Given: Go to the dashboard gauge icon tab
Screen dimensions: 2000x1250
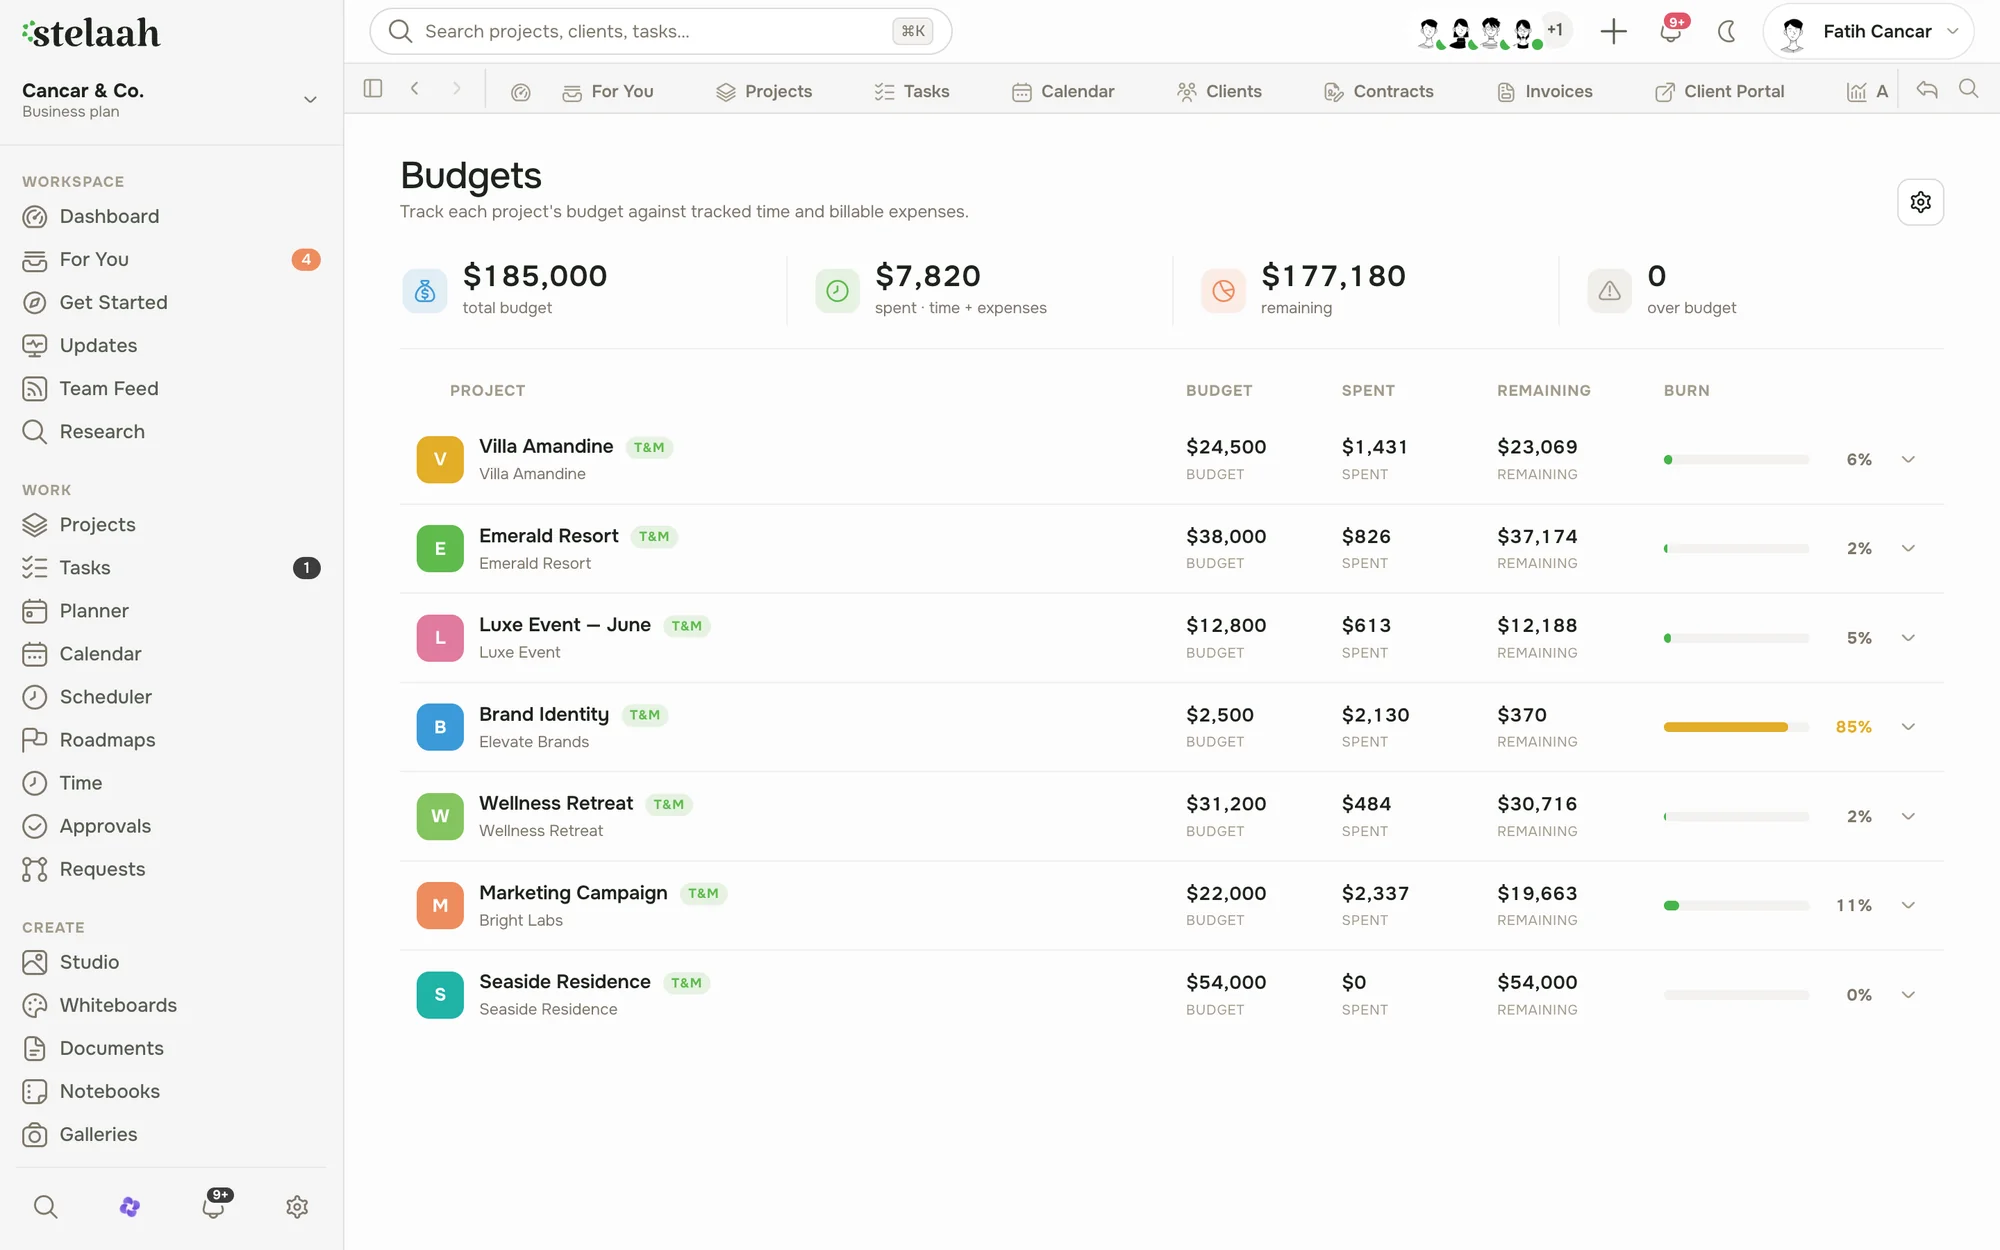Looking at the screenshot, I should coord(520,92).
